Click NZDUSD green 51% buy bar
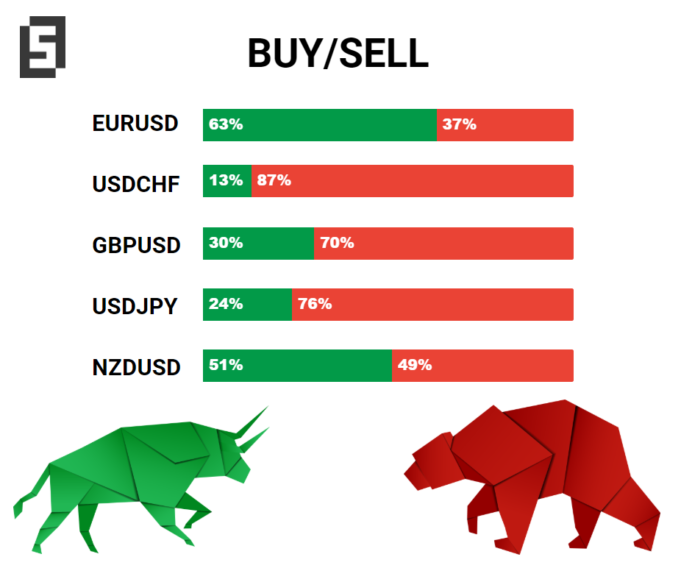 coord(298,366)
